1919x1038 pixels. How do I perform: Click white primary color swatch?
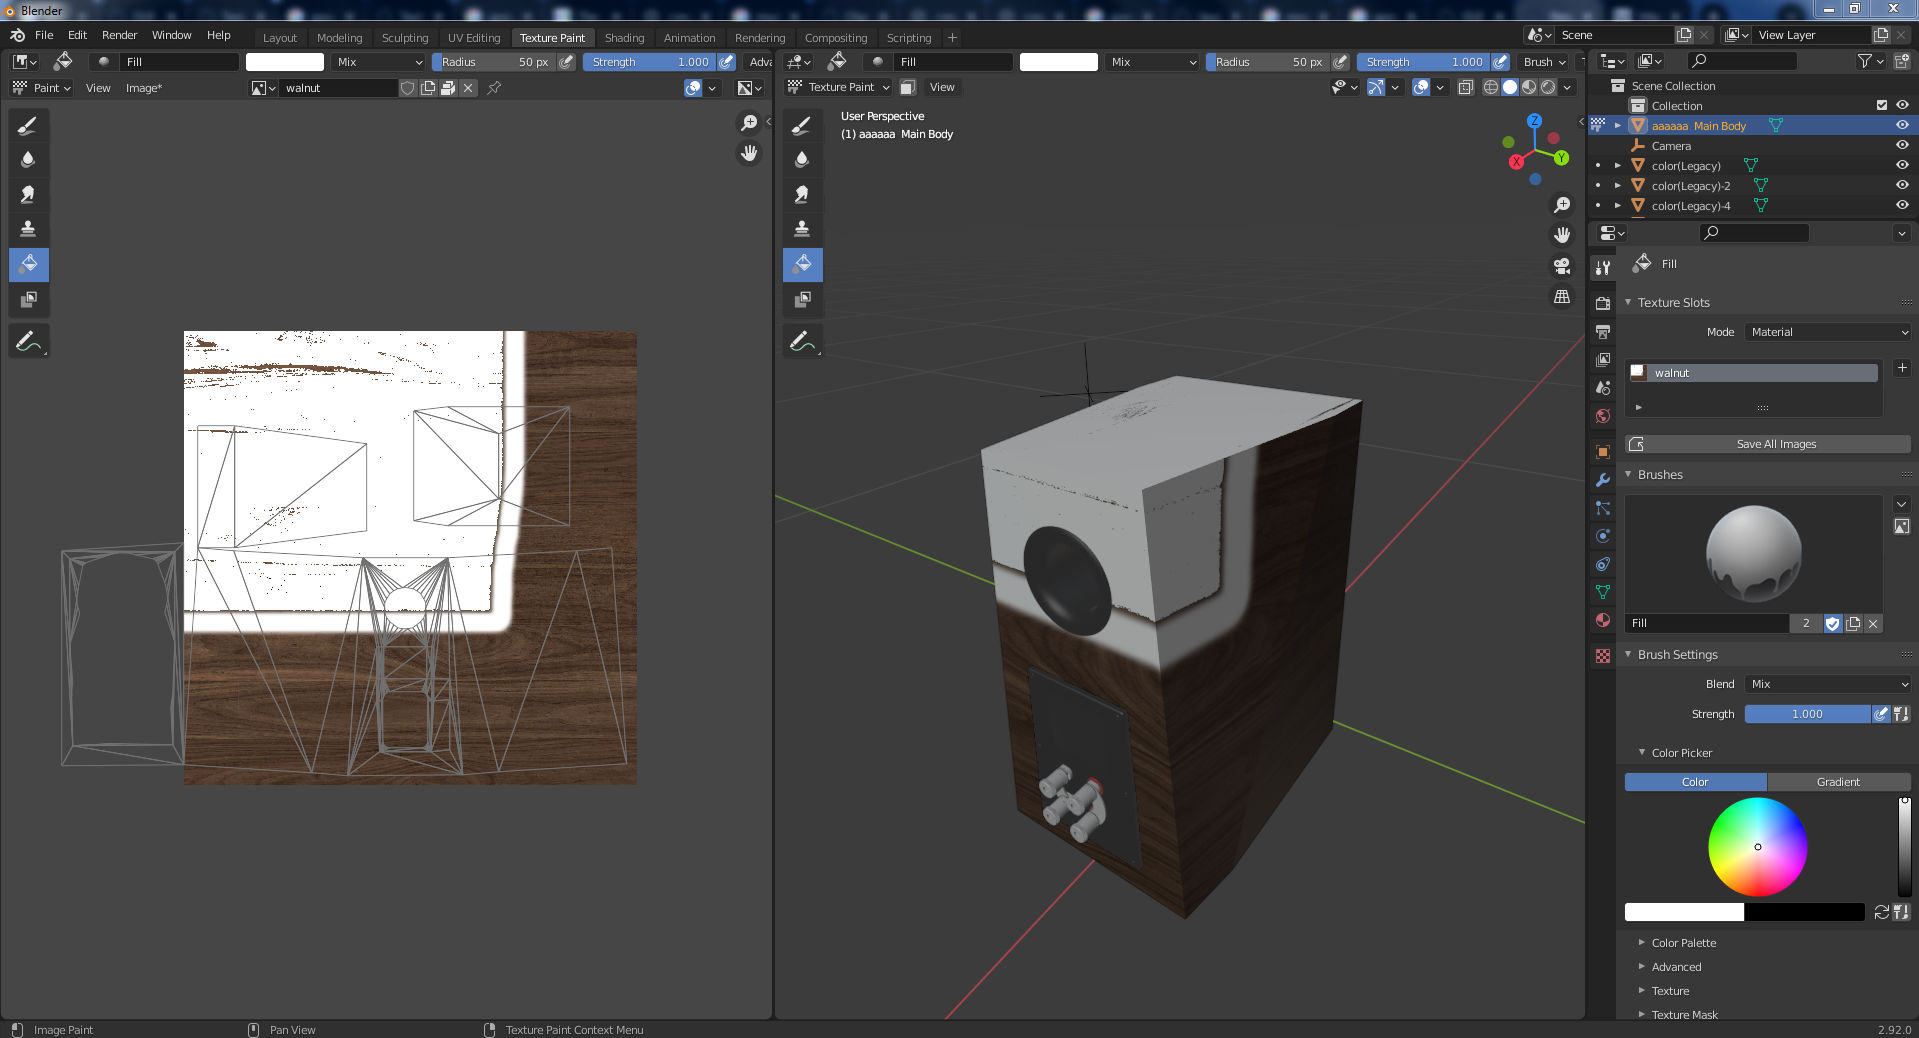pyautogui.click(x=1684, y=912)
